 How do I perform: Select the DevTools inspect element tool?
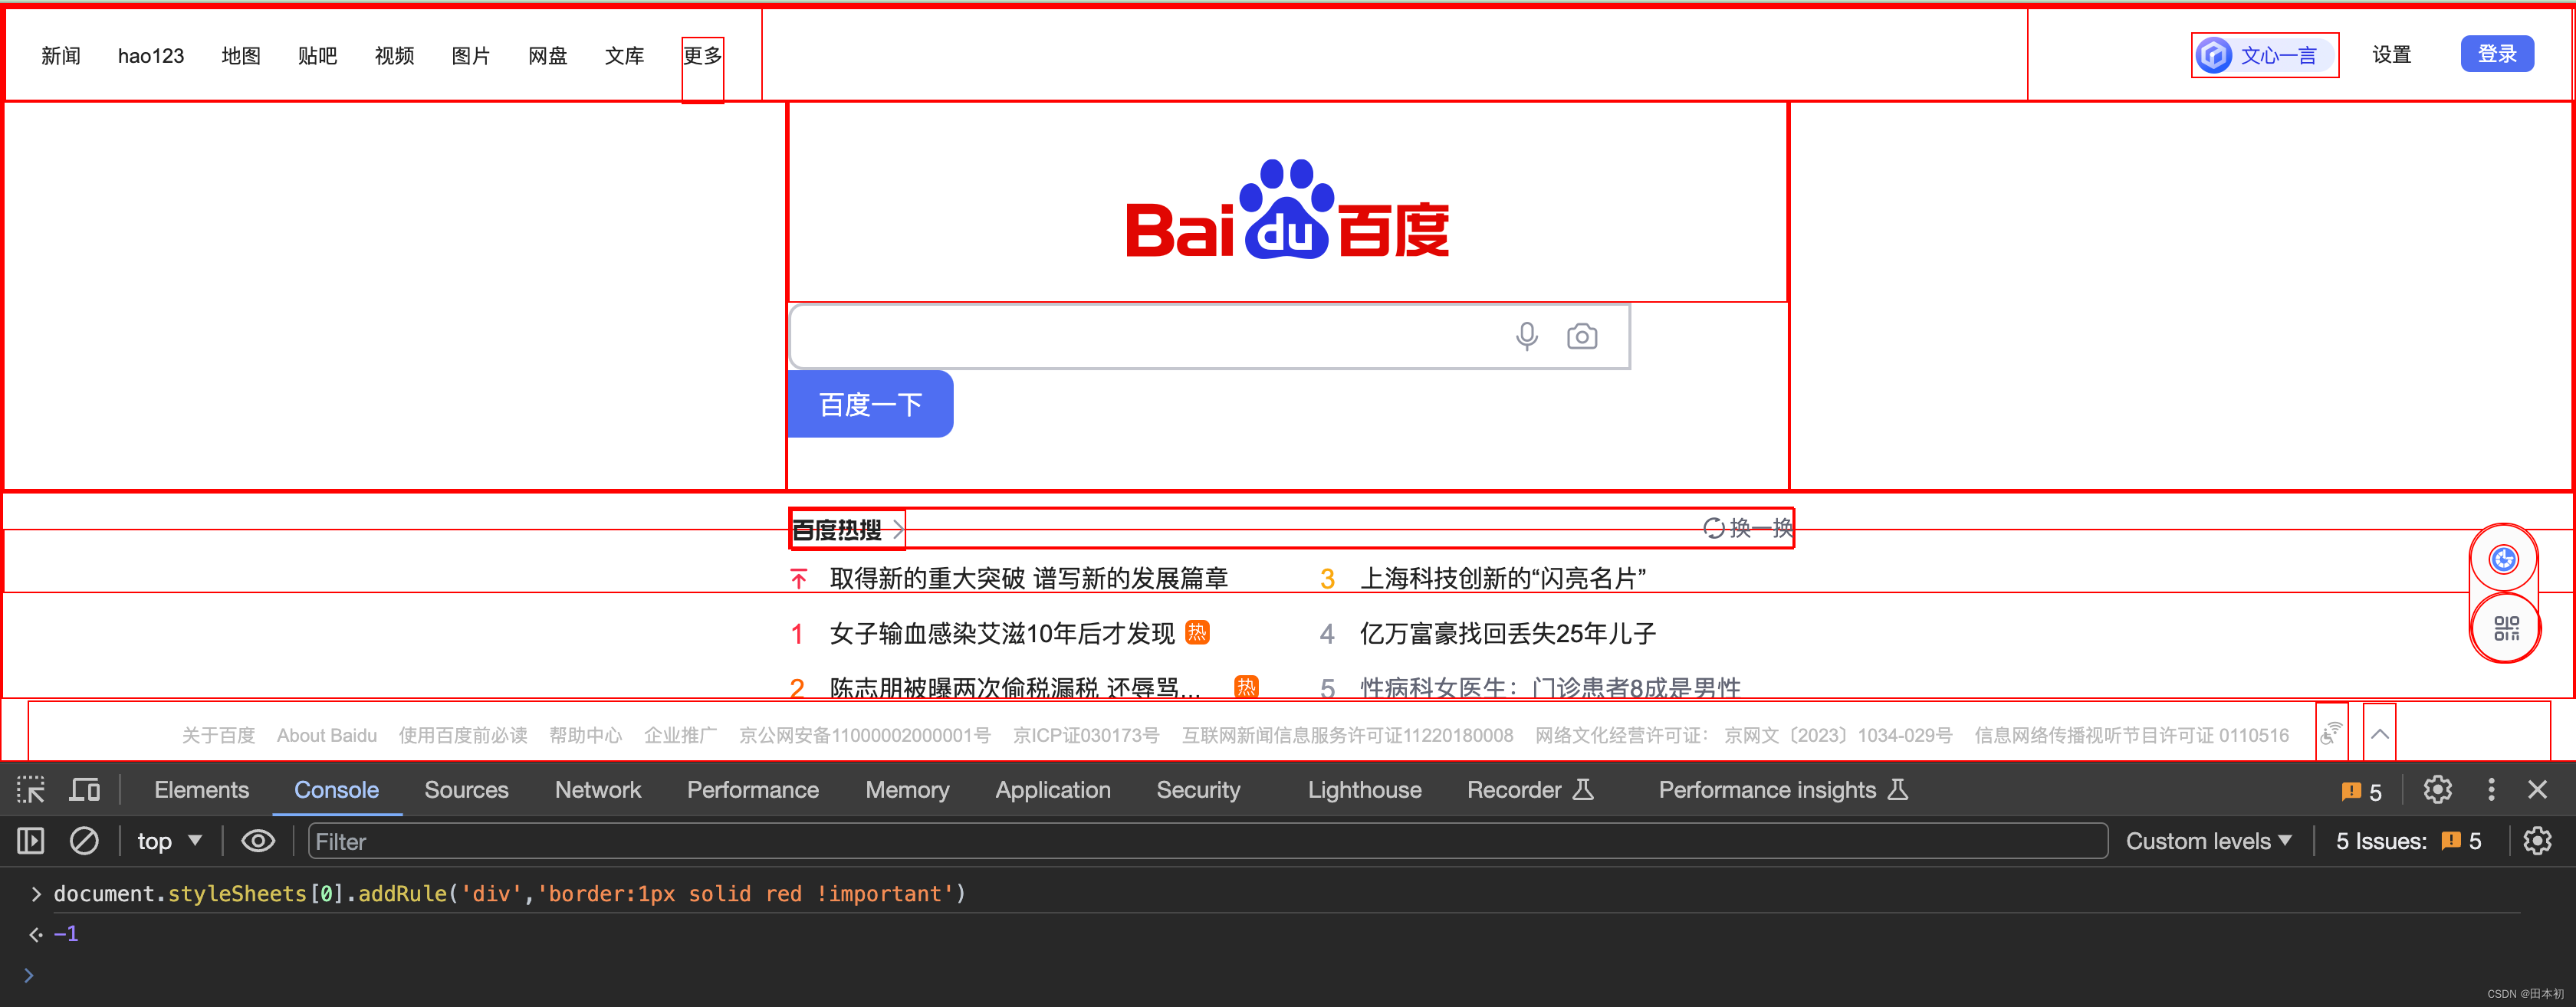31,790
